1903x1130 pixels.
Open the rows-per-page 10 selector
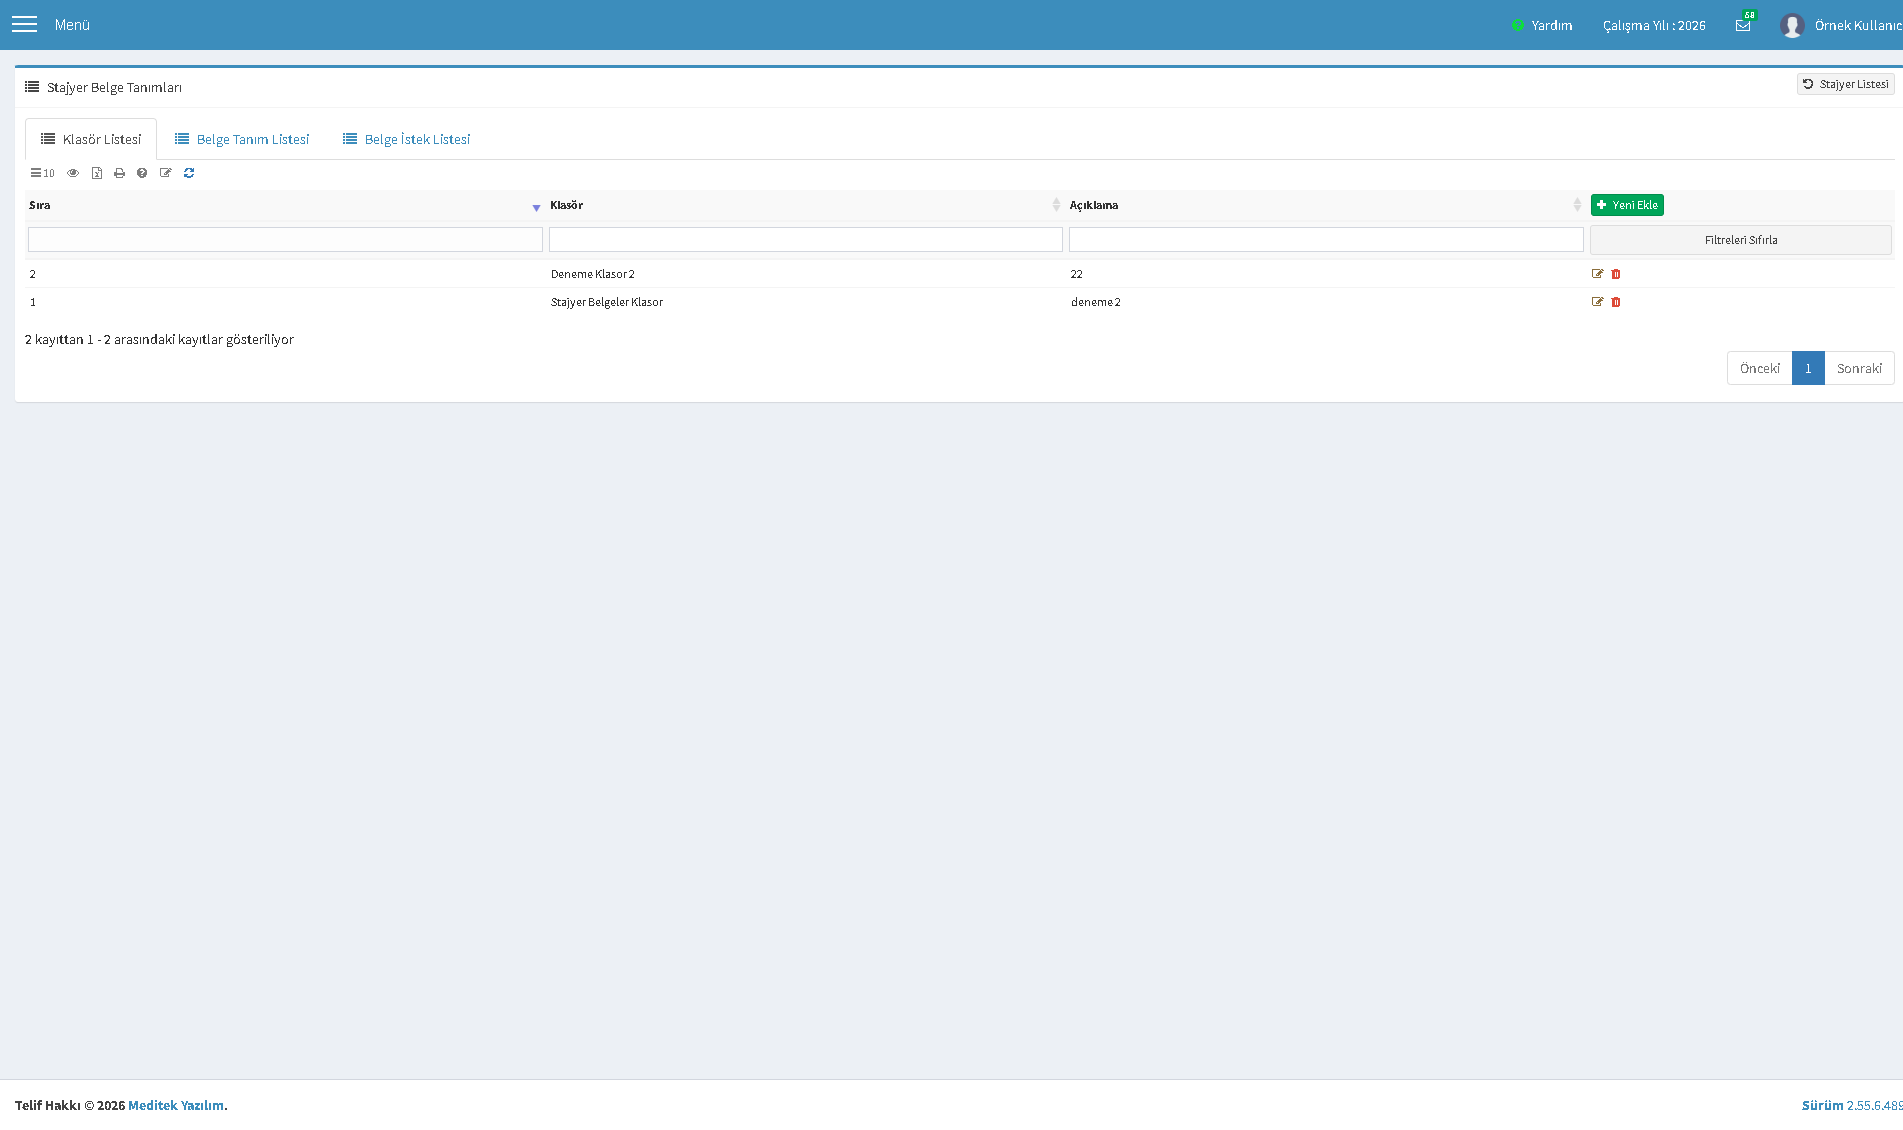43,173
